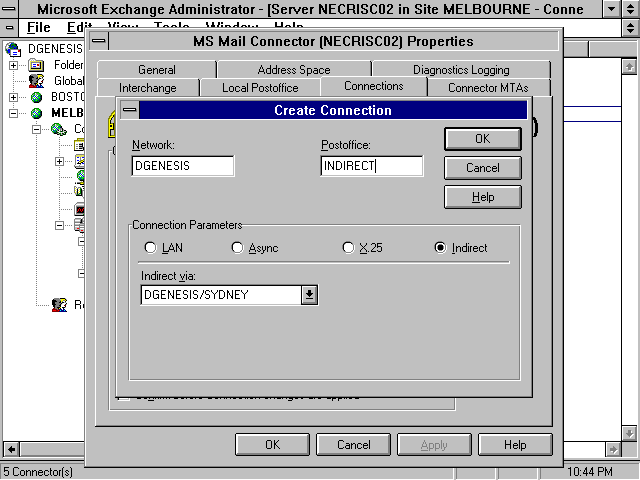Click the 10:44 PM clock in status bar
Viewport: 640px width, 480px height.
pos(590,472)
